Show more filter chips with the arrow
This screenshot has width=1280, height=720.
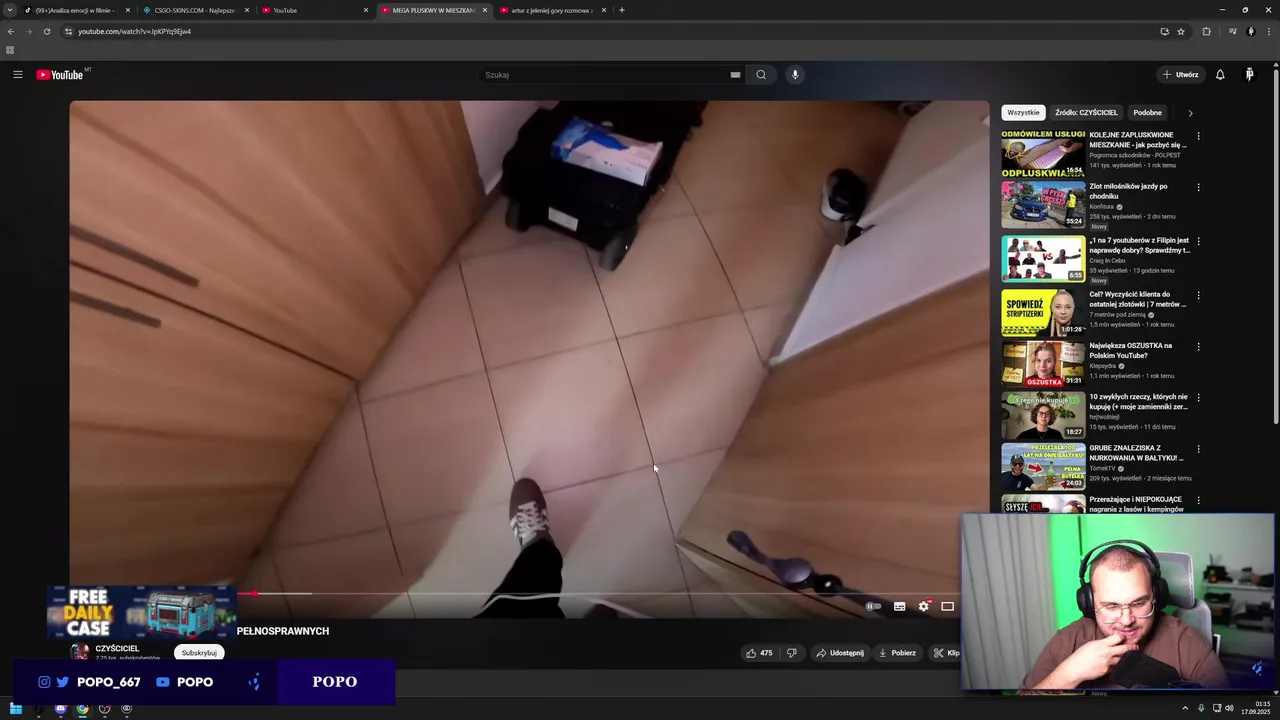[1190, 113]
